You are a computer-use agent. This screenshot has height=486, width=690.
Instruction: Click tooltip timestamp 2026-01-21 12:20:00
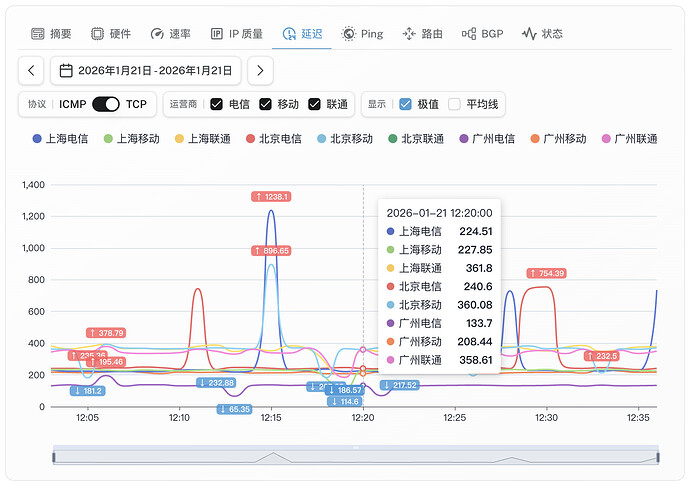pos(439,214)
